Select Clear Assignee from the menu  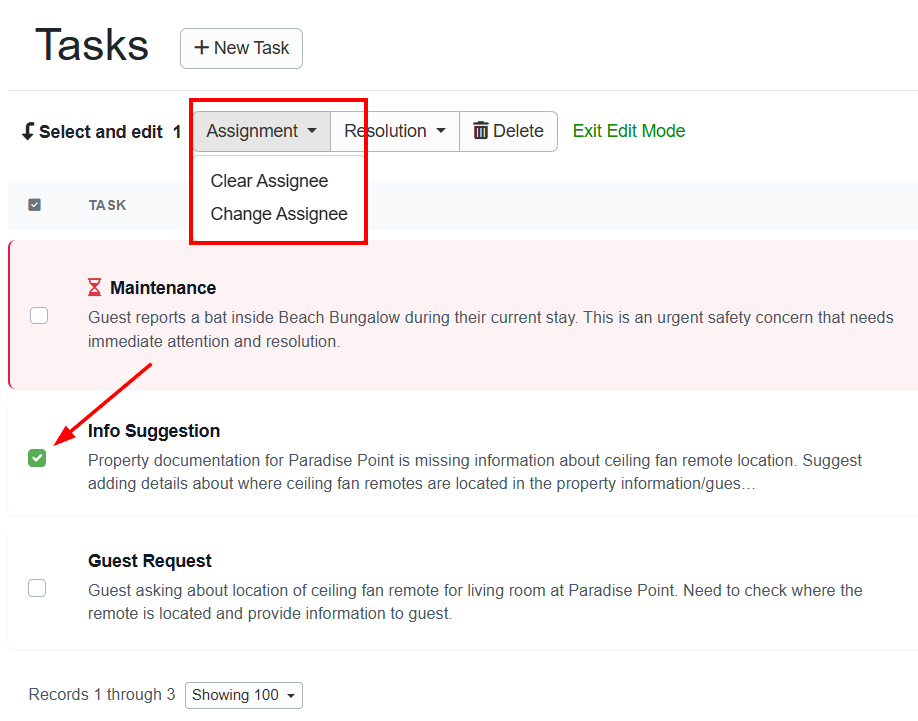pyautogui.click(x=268, y=181)
